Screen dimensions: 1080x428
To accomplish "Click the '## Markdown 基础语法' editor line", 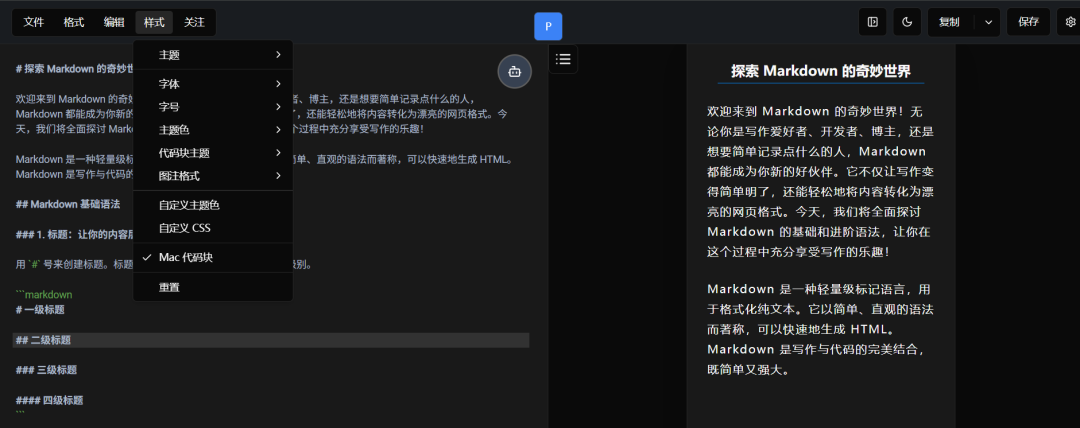I will [68, 204].
